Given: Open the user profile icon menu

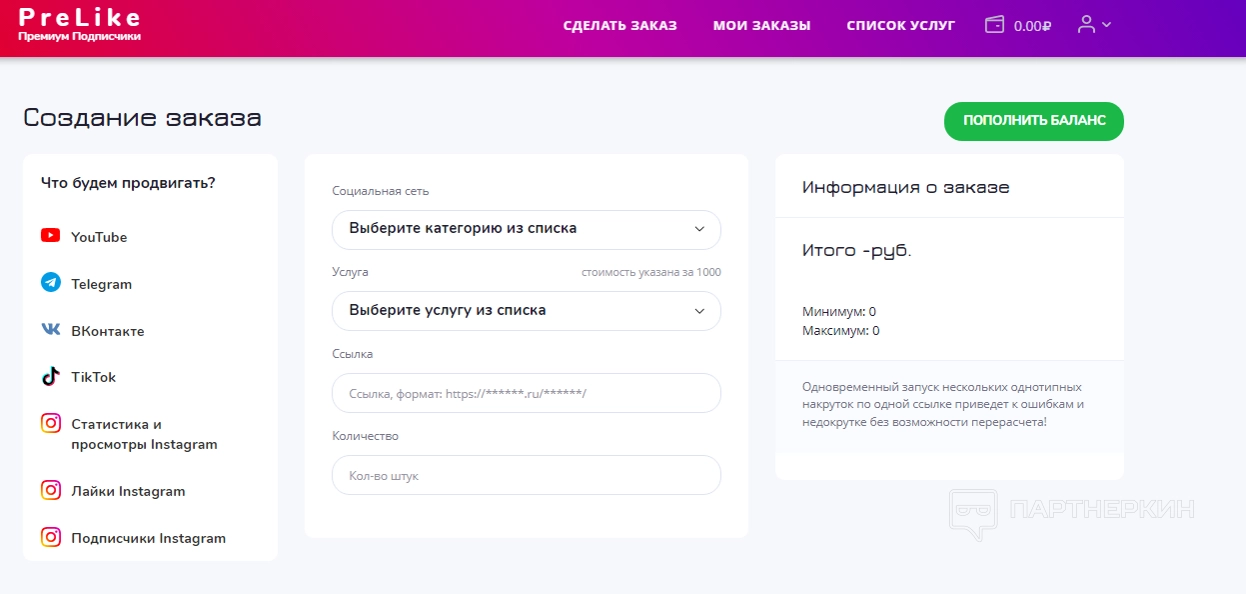Looking at the screenshot, I should pos(1086,25).
